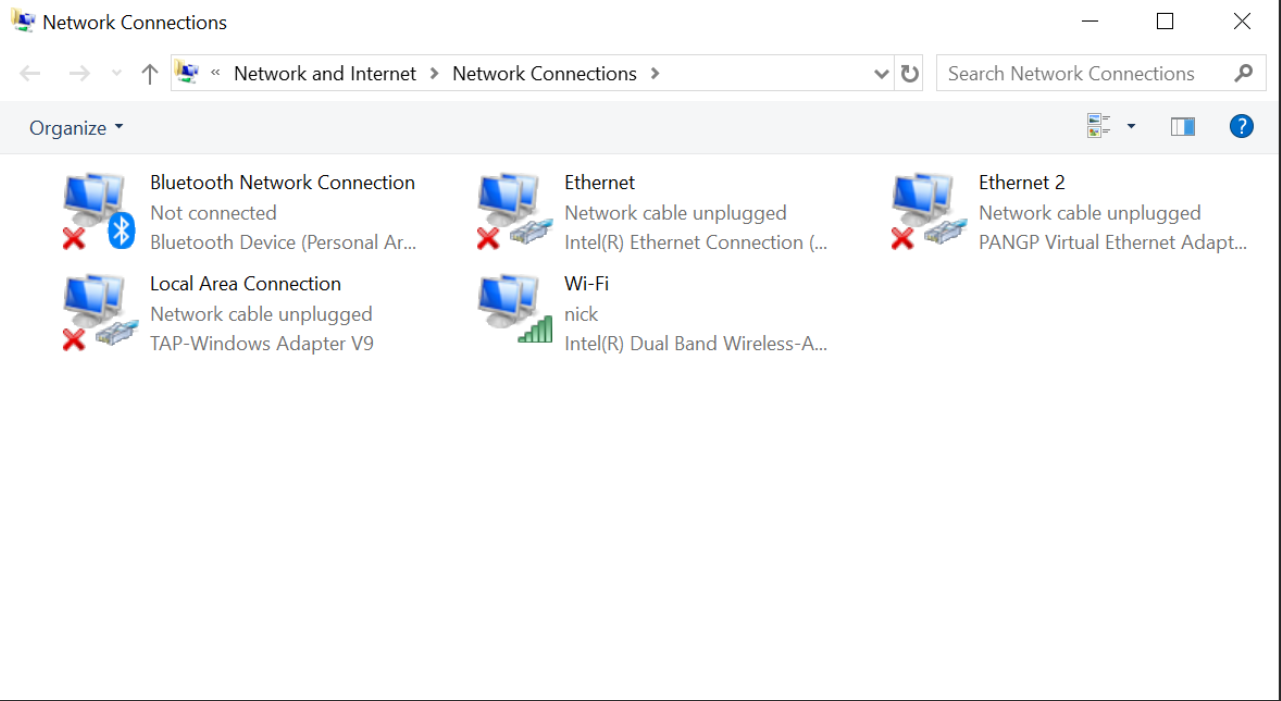Refresh the Network Connections list
1281x701 pixels.
pos(909,74)
